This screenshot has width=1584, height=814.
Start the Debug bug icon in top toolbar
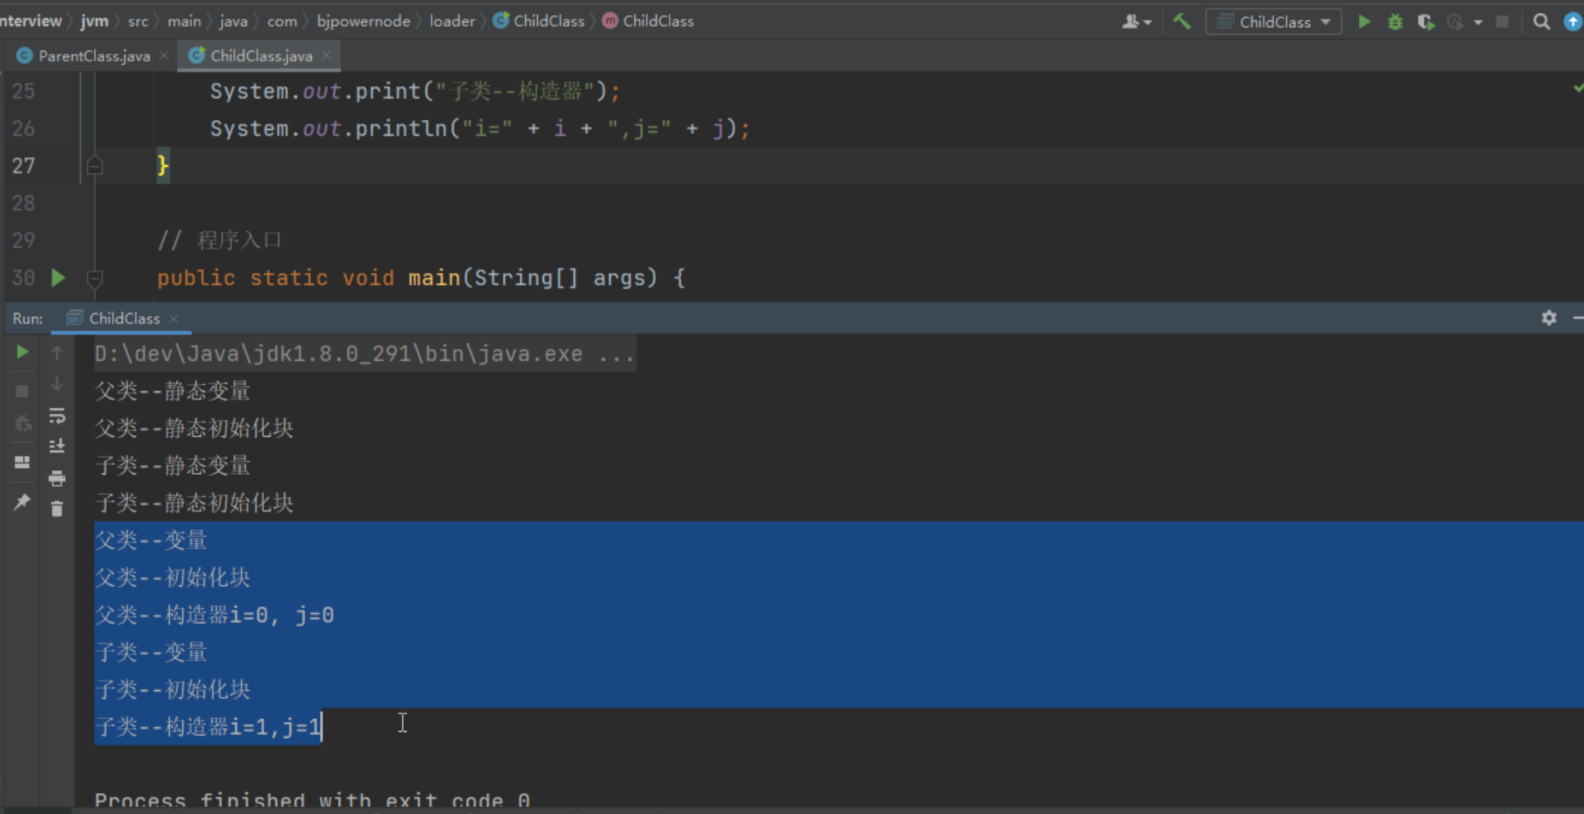tap(1394, 21)
